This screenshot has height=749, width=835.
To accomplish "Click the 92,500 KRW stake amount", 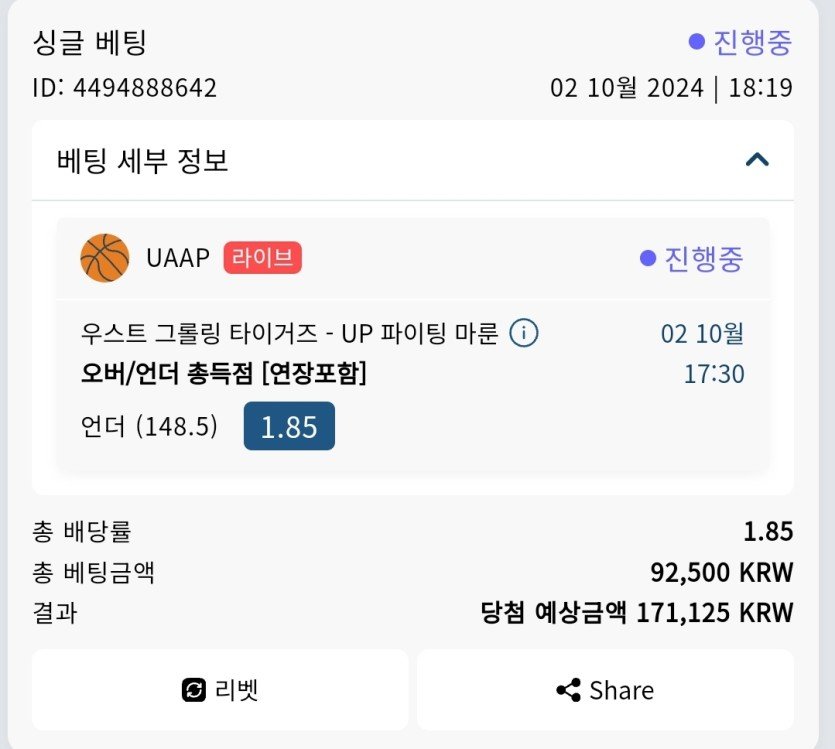I will click(x=721, y=572).
